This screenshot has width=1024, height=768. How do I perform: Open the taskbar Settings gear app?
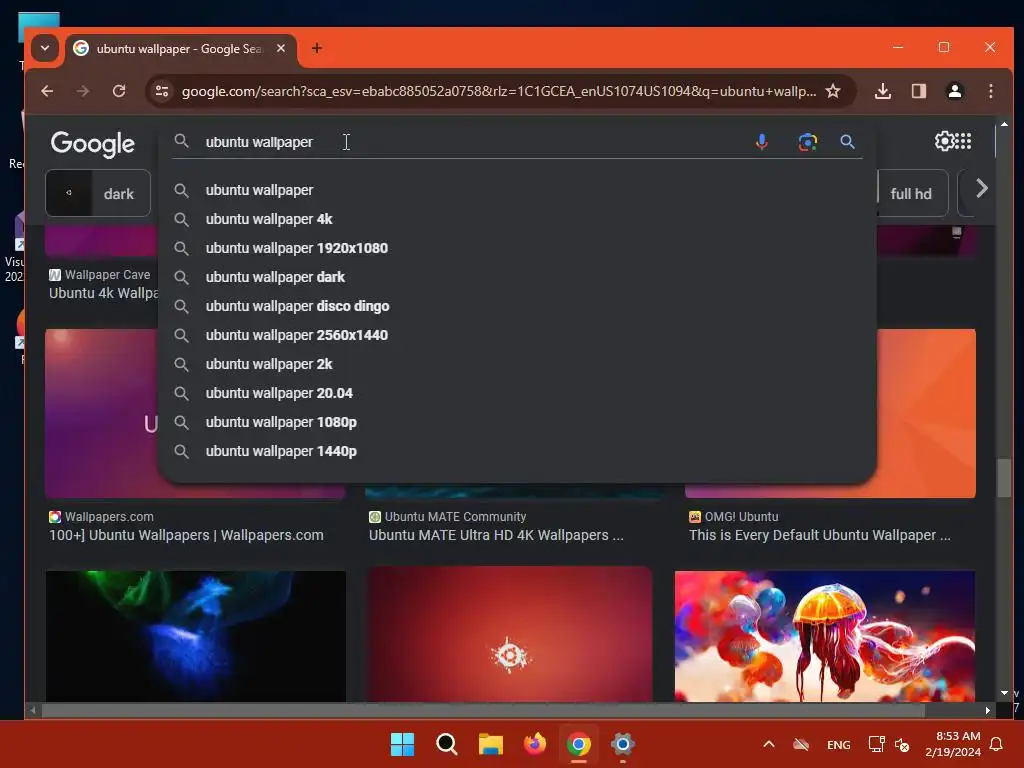623,744
